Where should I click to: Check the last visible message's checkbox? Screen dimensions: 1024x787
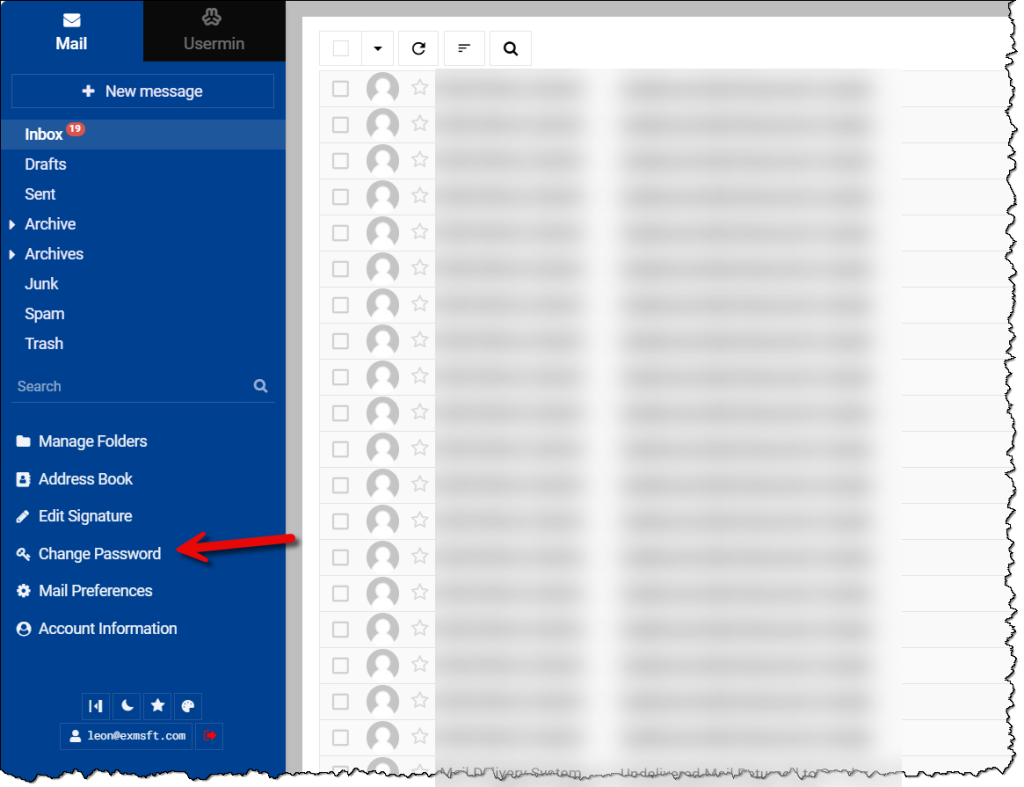coord(340,737)
